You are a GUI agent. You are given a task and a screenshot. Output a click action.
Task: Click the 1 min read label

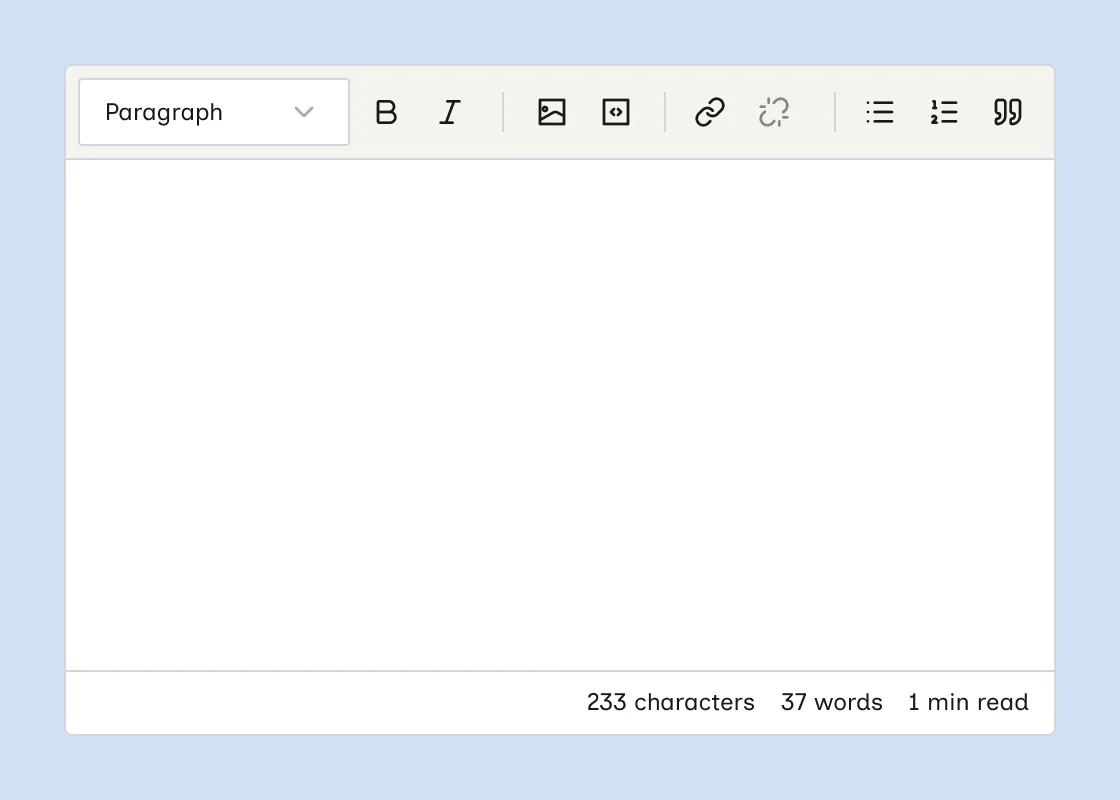pos(969,702)
